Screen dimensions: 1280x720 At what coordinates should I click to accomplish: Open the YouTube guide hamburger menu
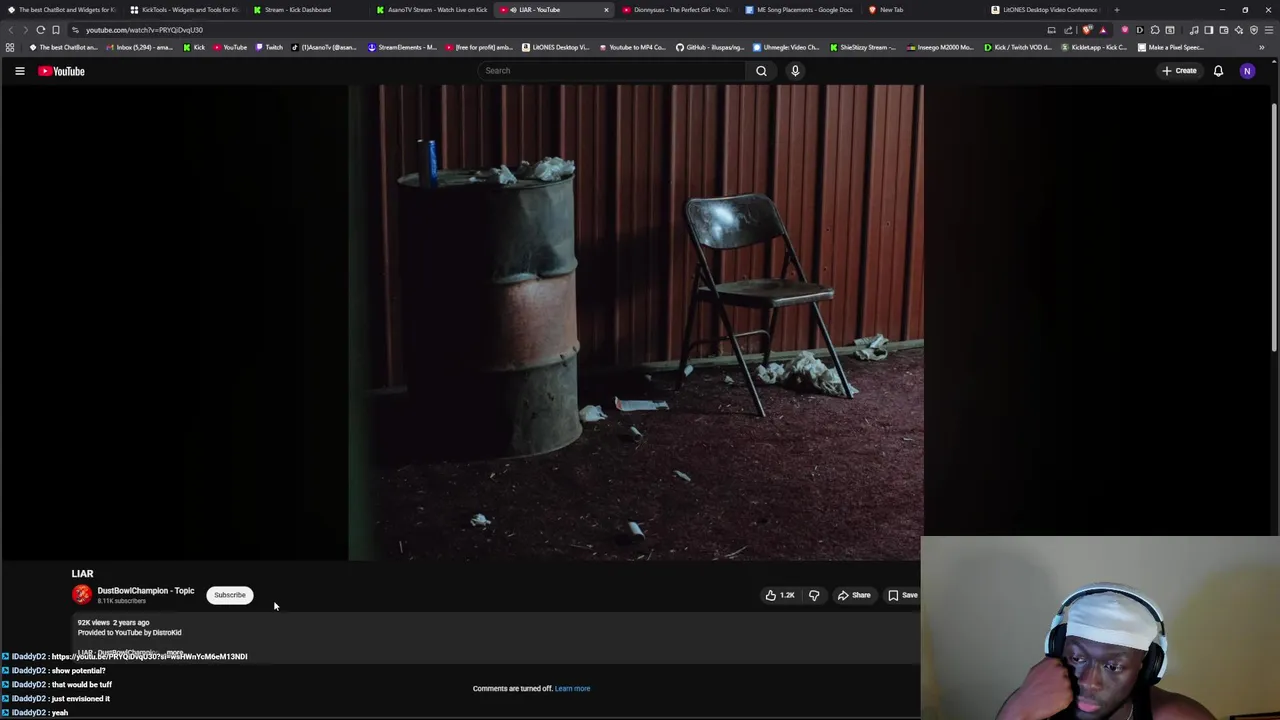[x=19, y=71]
